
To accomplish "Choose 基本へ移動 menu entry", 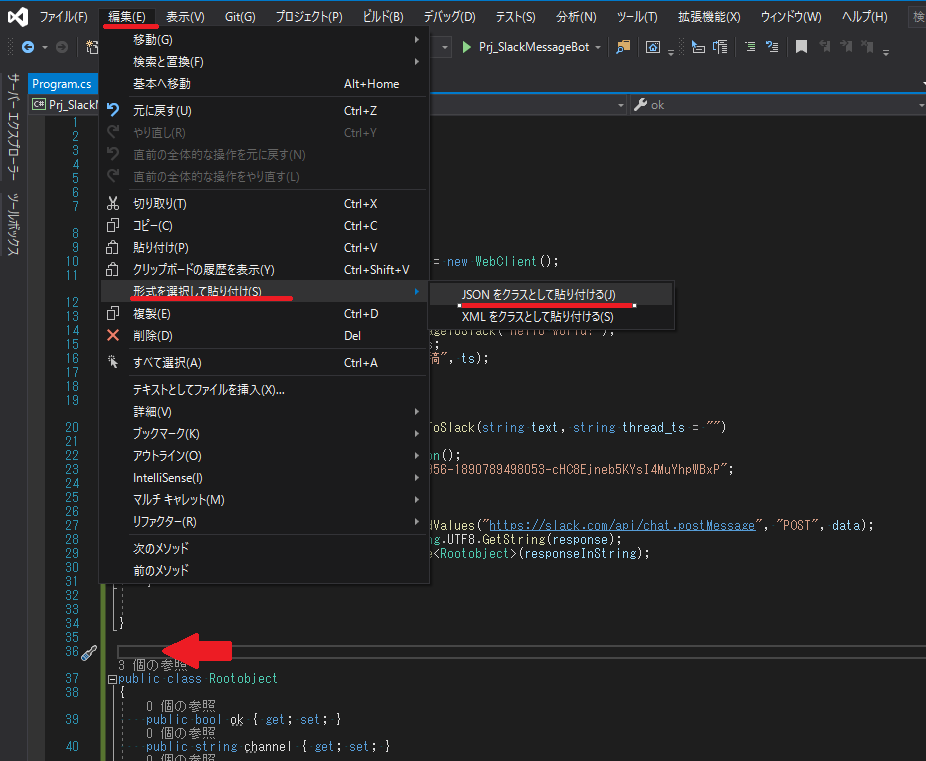I will tap(264, 84).
